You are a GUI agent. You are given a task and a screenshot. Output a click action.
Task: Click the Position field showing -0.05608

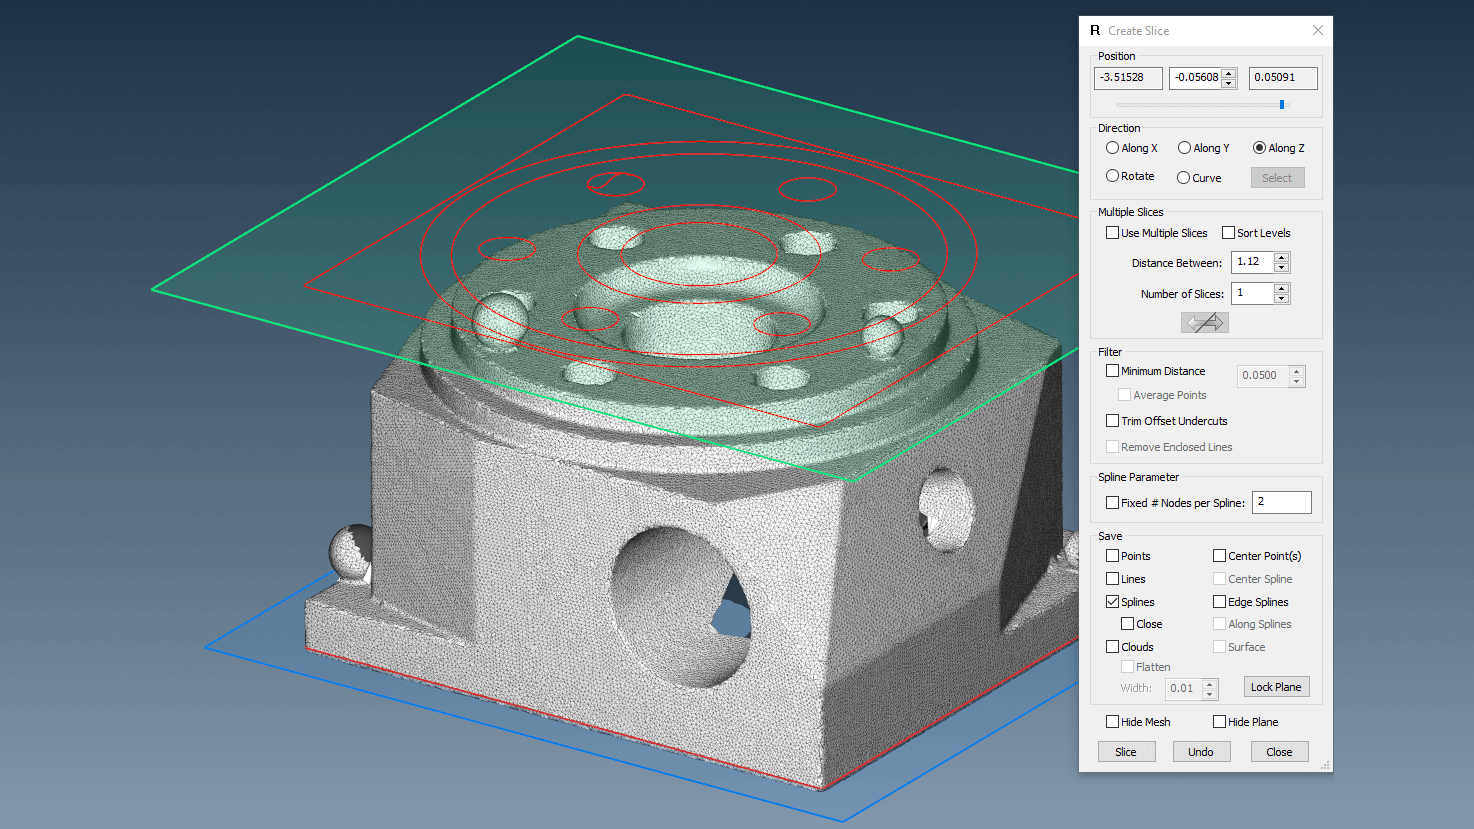click(x=1196, y=78)
